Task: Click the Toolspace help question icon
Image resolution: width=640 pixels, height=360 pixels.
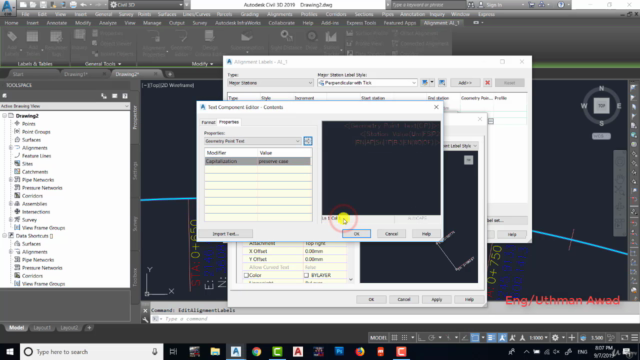Action: (x=125, y=96)
